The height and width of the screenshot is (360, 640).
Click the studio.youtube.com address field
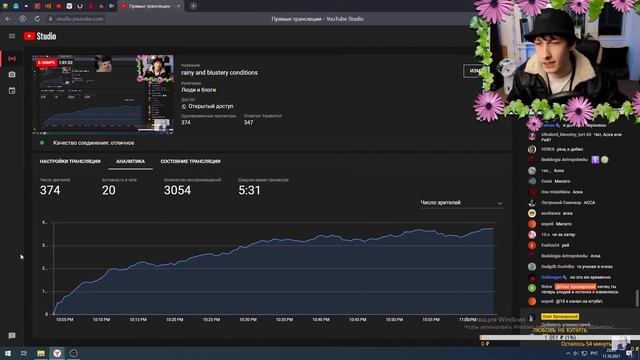(80, 19)
